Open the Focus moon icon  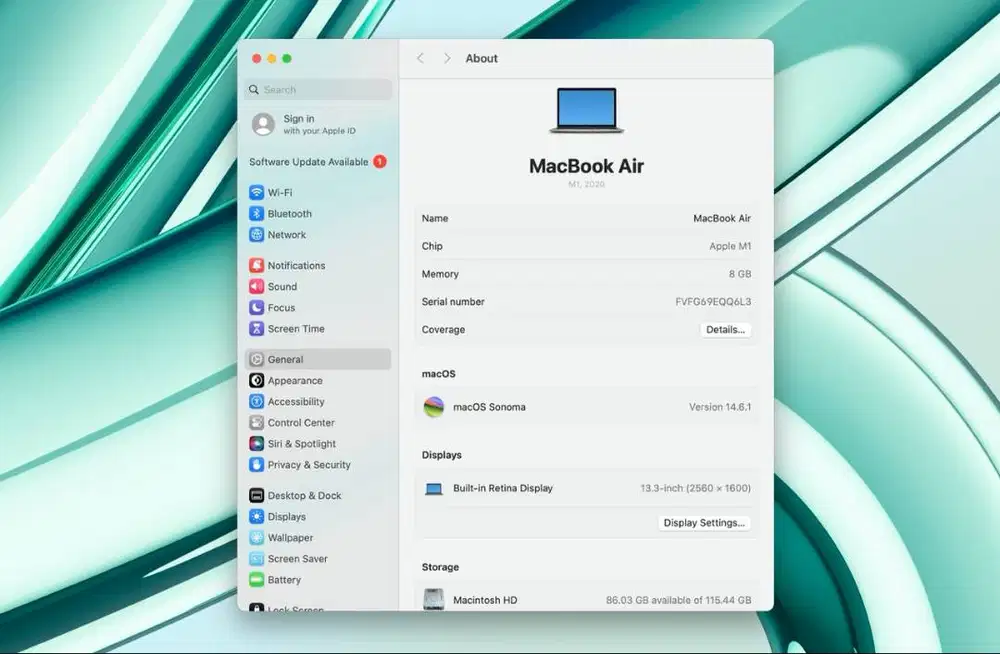[x=256, y=307]
